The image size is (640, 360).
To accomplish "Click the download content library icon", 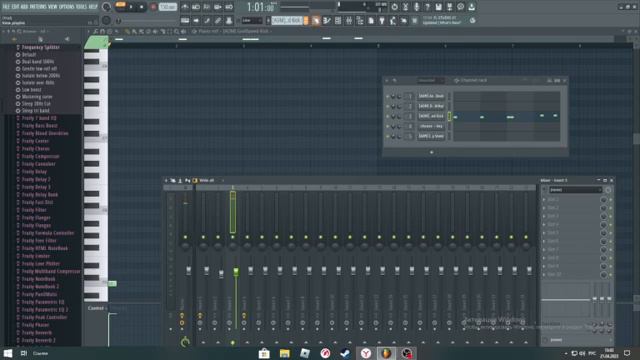I will coord(471,7).
